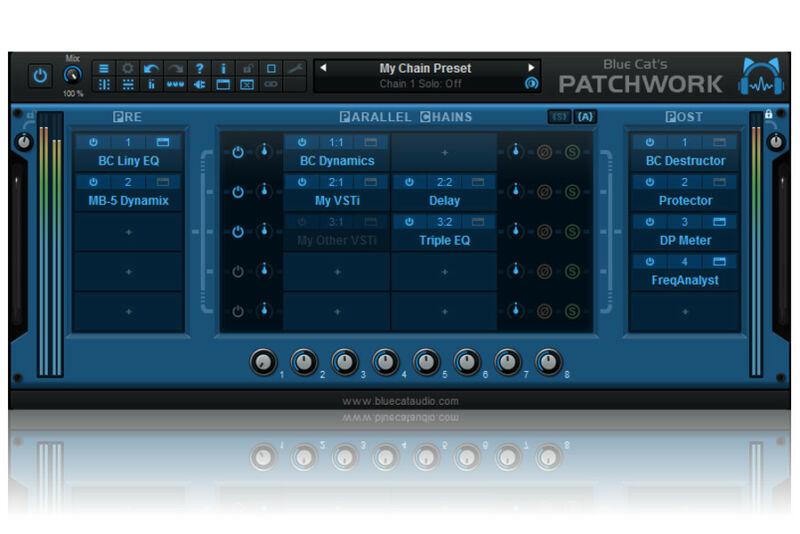The width and height of the screenshot is (800, 534).
Task: Click the plug connector icon in toolbar
Action: (x=199, y=85)
